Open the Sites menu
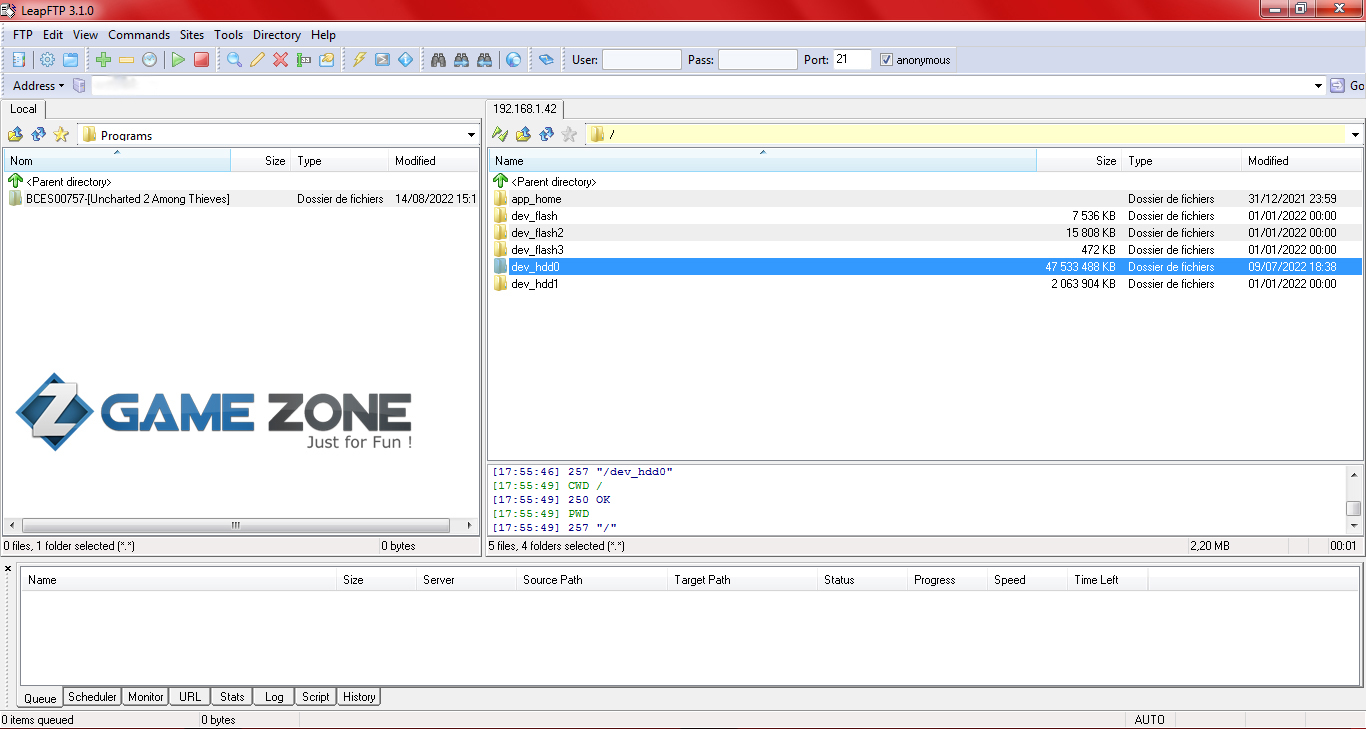Screen dimensions: 1366x729 (x=192, y=35)
